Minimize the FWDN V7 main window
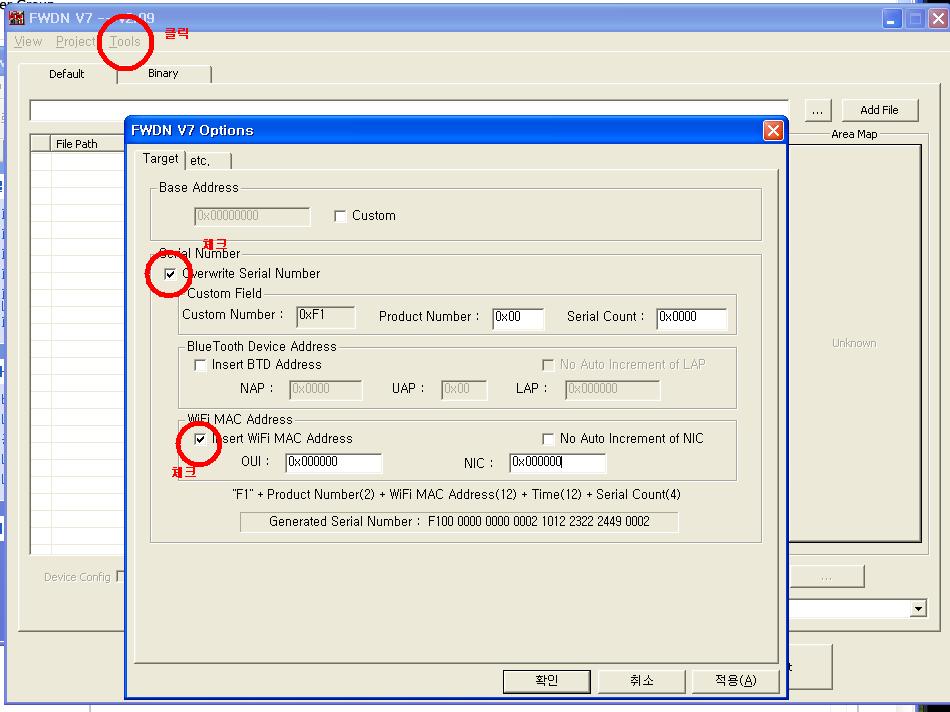 pyautogui.click(x=891, y=19)
